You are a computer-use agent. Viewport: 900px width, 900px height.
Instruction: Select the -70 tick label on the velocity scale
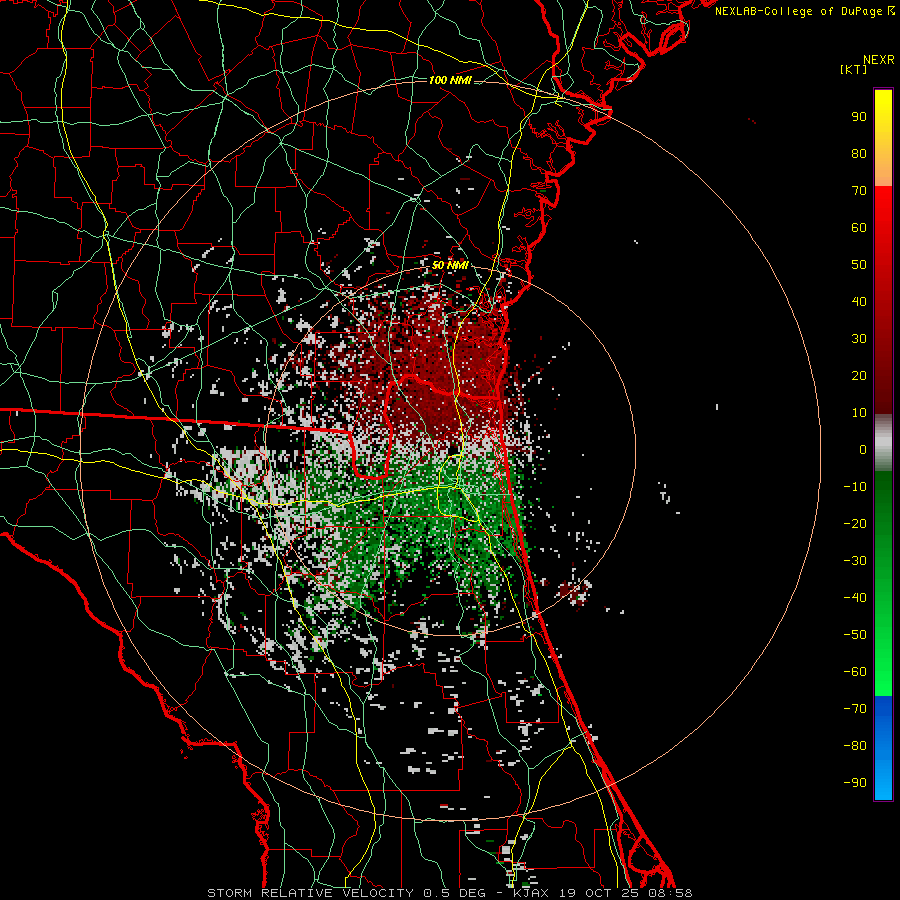[x=855, y=709]
